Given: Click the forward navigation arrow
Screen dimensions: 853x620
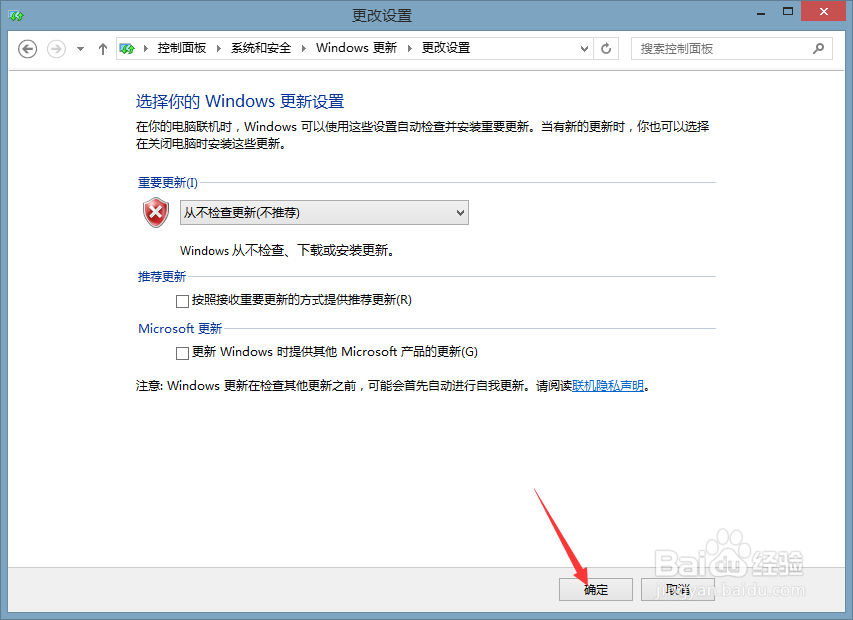Looking at the screenshot, I should point(56,49).
